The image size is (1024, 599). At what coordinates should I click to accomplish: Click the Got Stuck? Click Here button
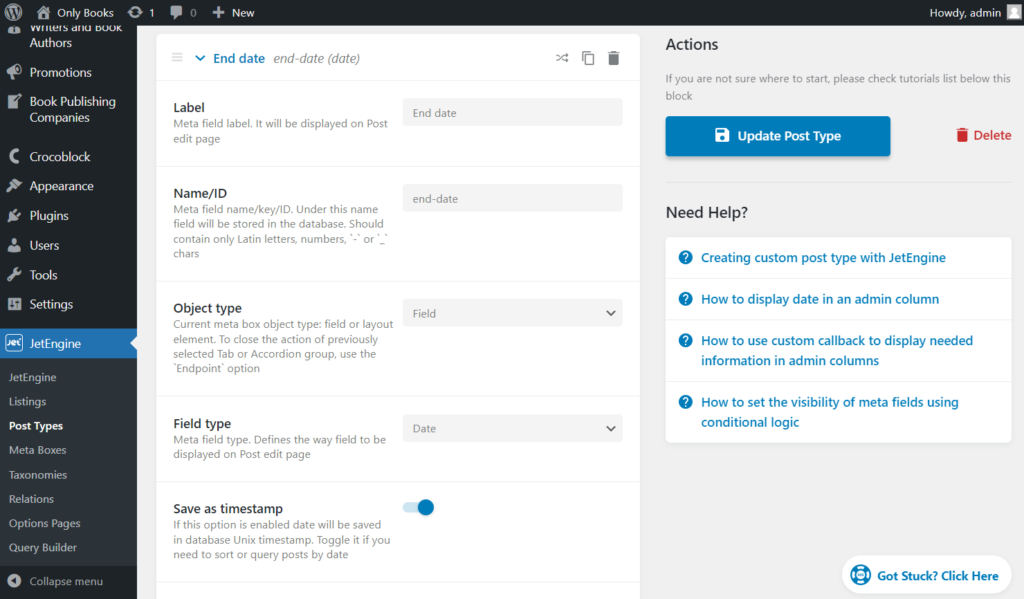click(926, 575)
